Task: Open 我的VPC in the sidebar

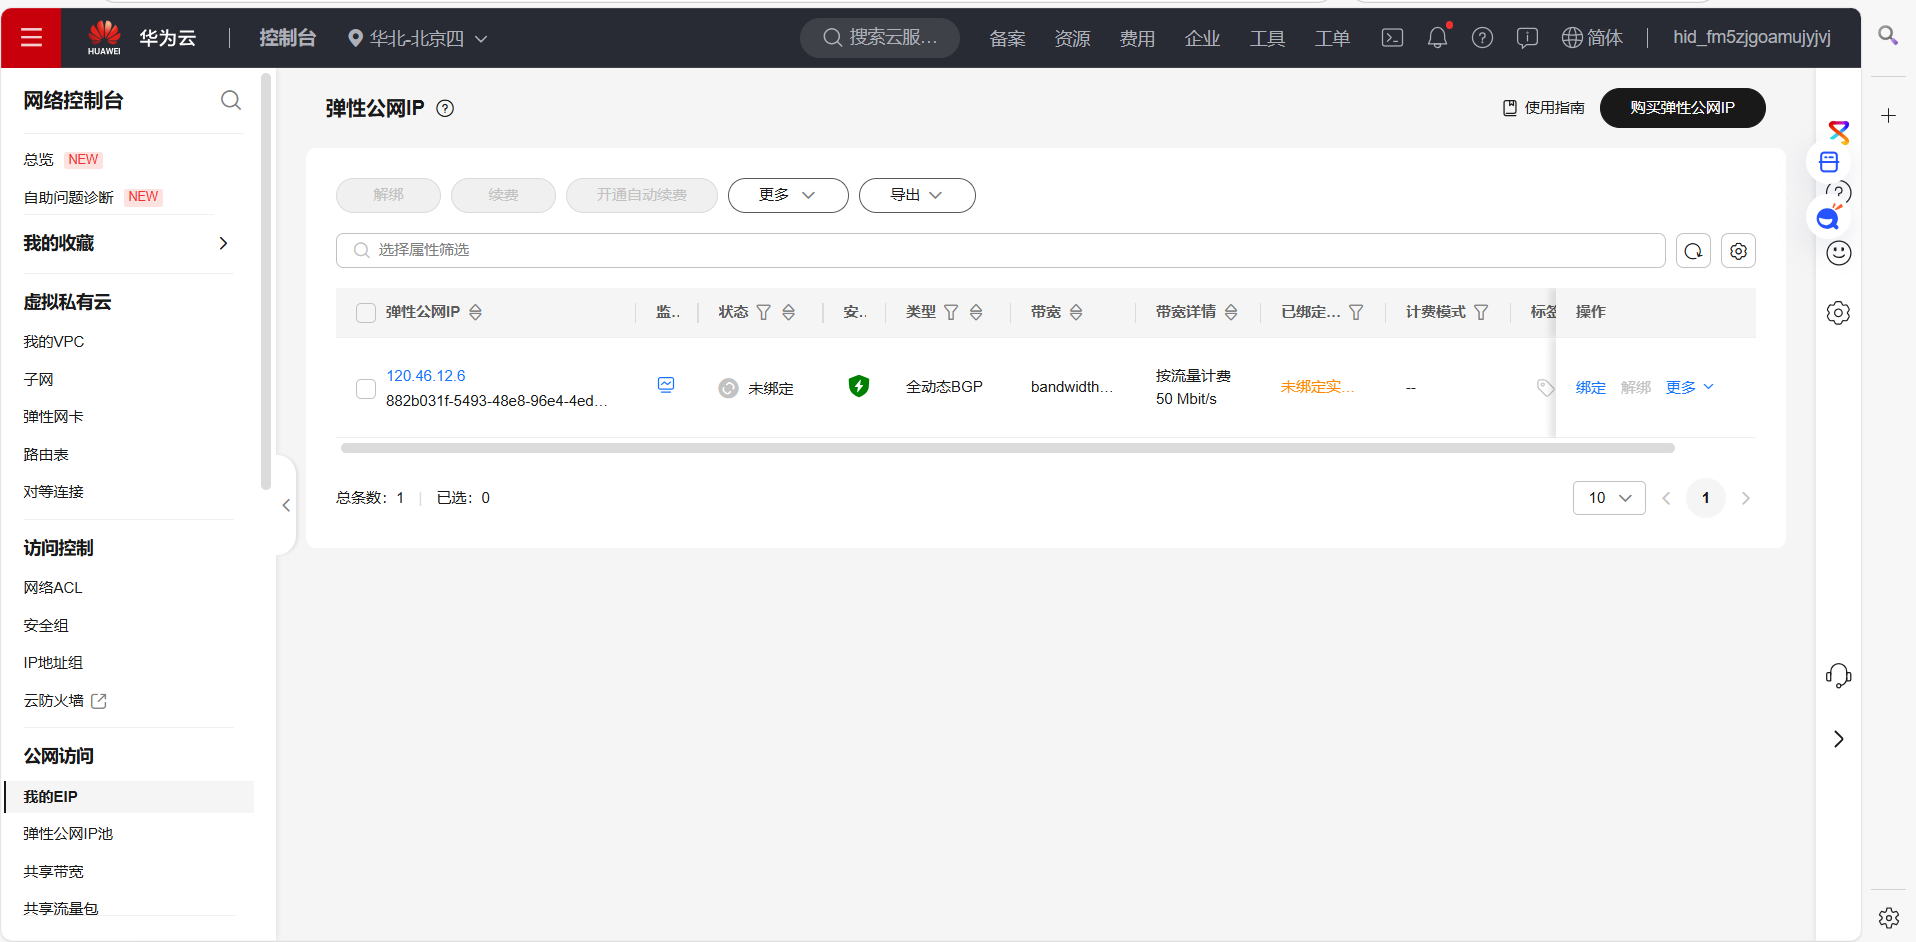Action: (54, 342)
